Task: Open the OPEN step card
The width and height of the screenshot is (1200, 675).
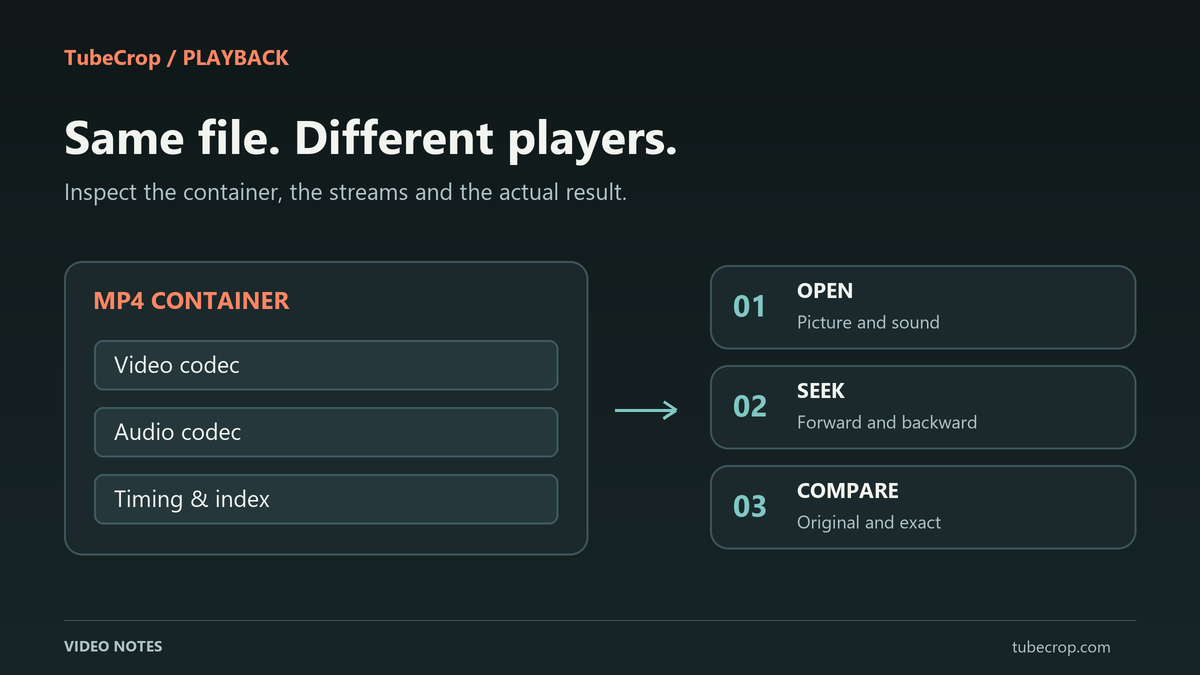Action: point(923,307)
